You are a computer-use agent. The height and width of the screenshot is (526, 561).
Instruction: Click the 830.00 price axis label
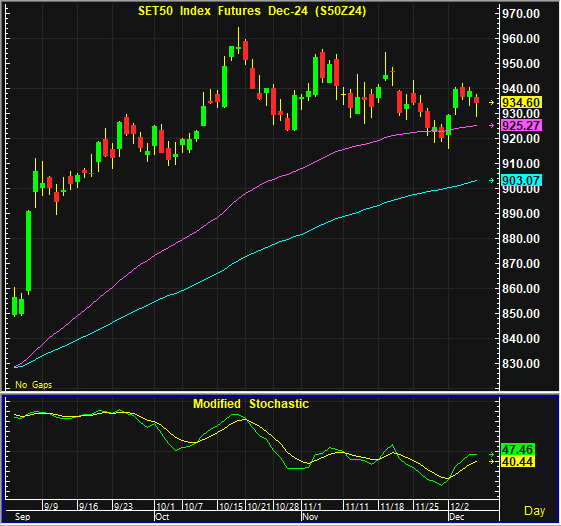[521, 364]
